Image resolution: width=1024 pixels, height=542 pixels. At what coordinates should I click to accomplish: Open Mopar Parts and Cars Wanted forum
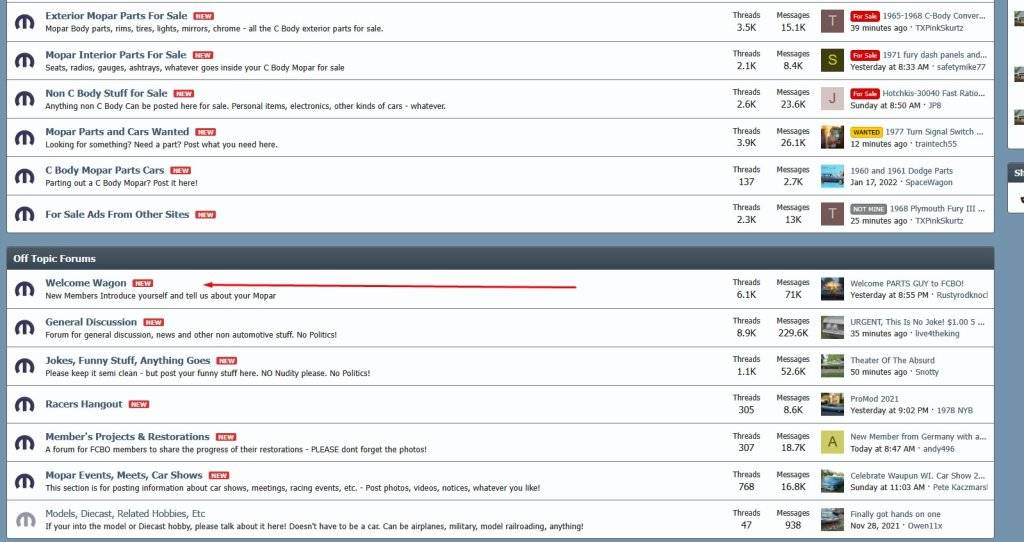coord(117,131)
